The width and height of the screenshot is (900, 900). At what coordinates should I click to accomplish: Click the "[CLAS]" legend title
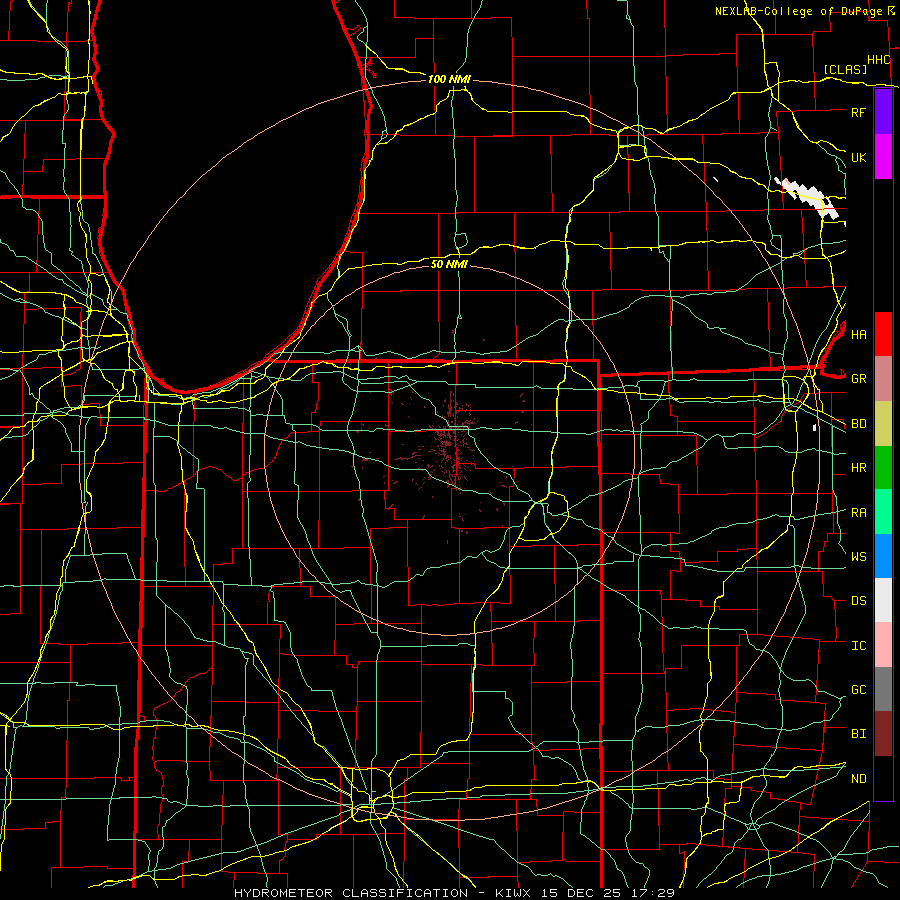pyautogui.click(x=845, y=69)
